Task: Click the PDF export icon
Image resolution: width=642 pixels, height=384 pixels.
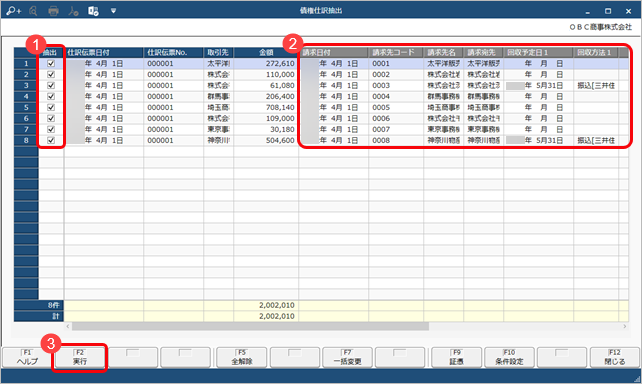Action: click(73, 11)
